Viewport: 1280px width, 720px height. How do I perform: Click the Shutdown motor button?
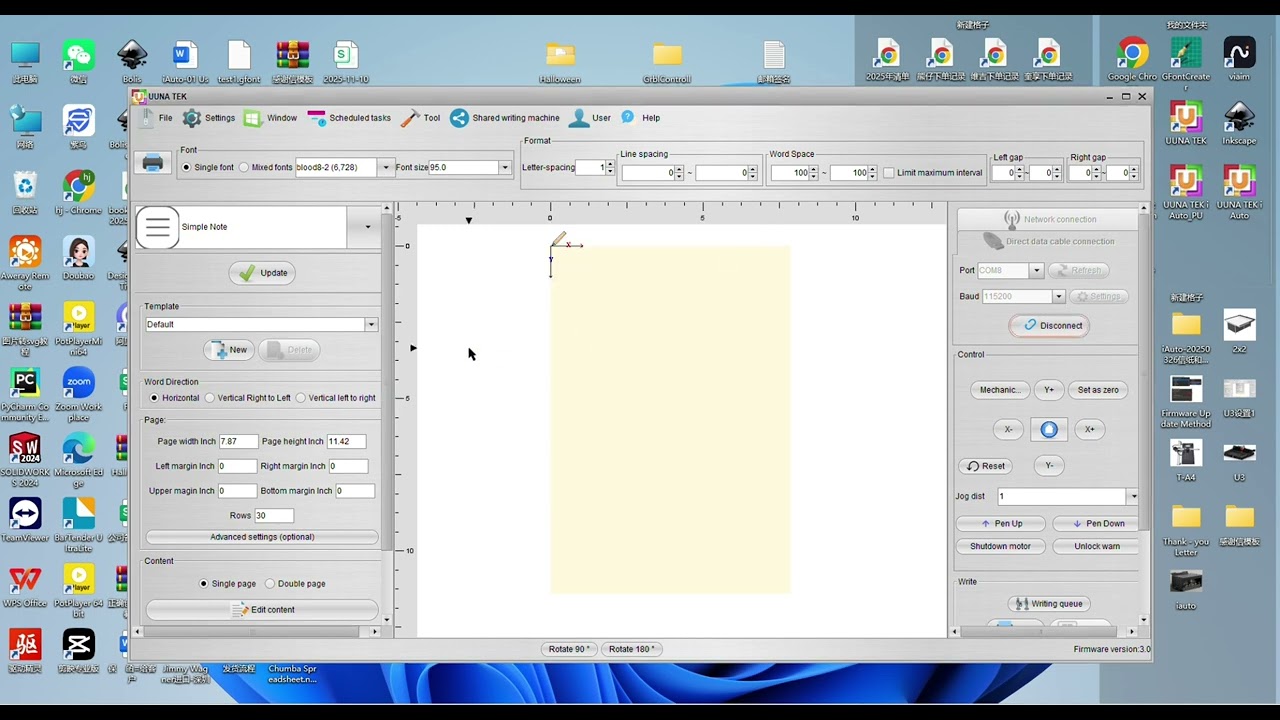click(1001, 547)
